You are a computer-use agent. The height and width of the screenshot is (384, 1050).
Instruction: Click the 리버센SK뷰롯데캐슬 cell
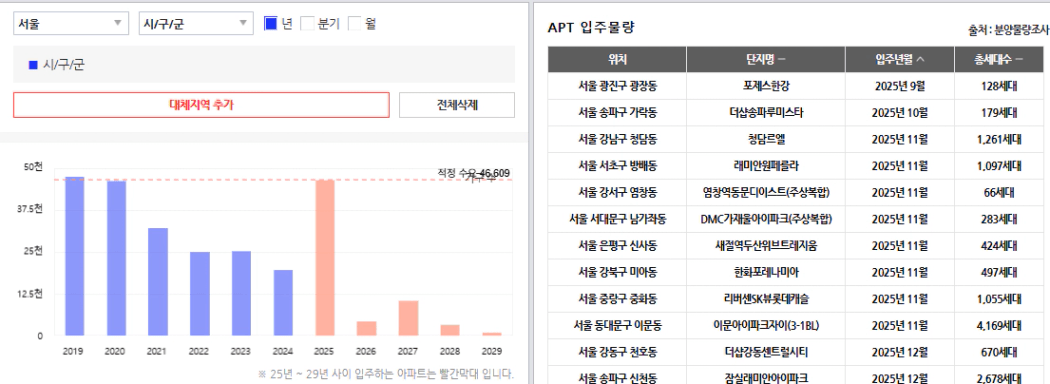pos(766,298)
